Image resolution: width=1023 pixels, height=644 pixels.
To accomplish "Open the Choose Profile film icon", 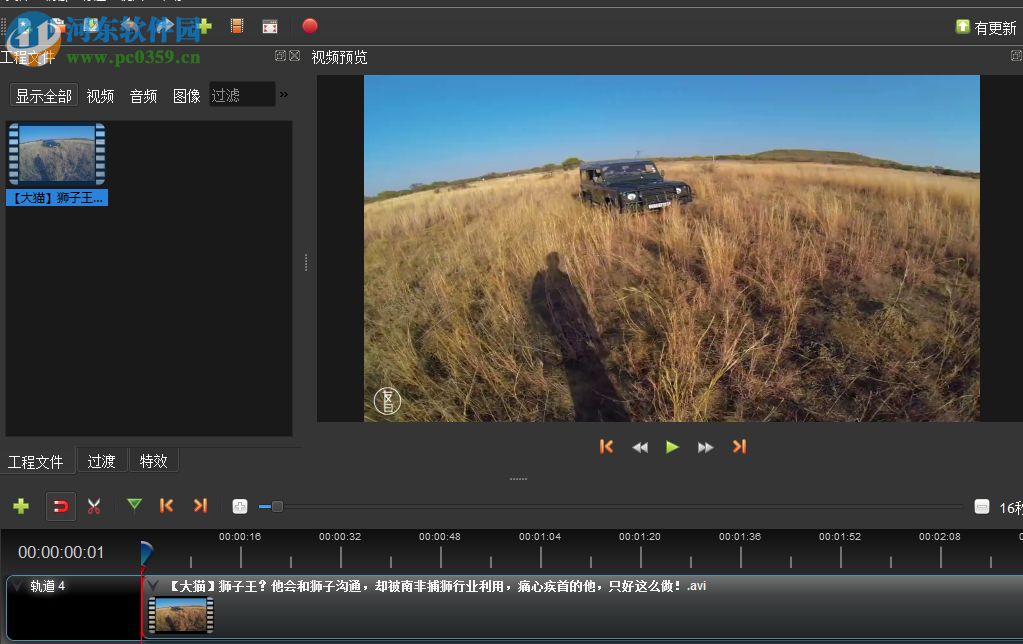I will 237,27.
